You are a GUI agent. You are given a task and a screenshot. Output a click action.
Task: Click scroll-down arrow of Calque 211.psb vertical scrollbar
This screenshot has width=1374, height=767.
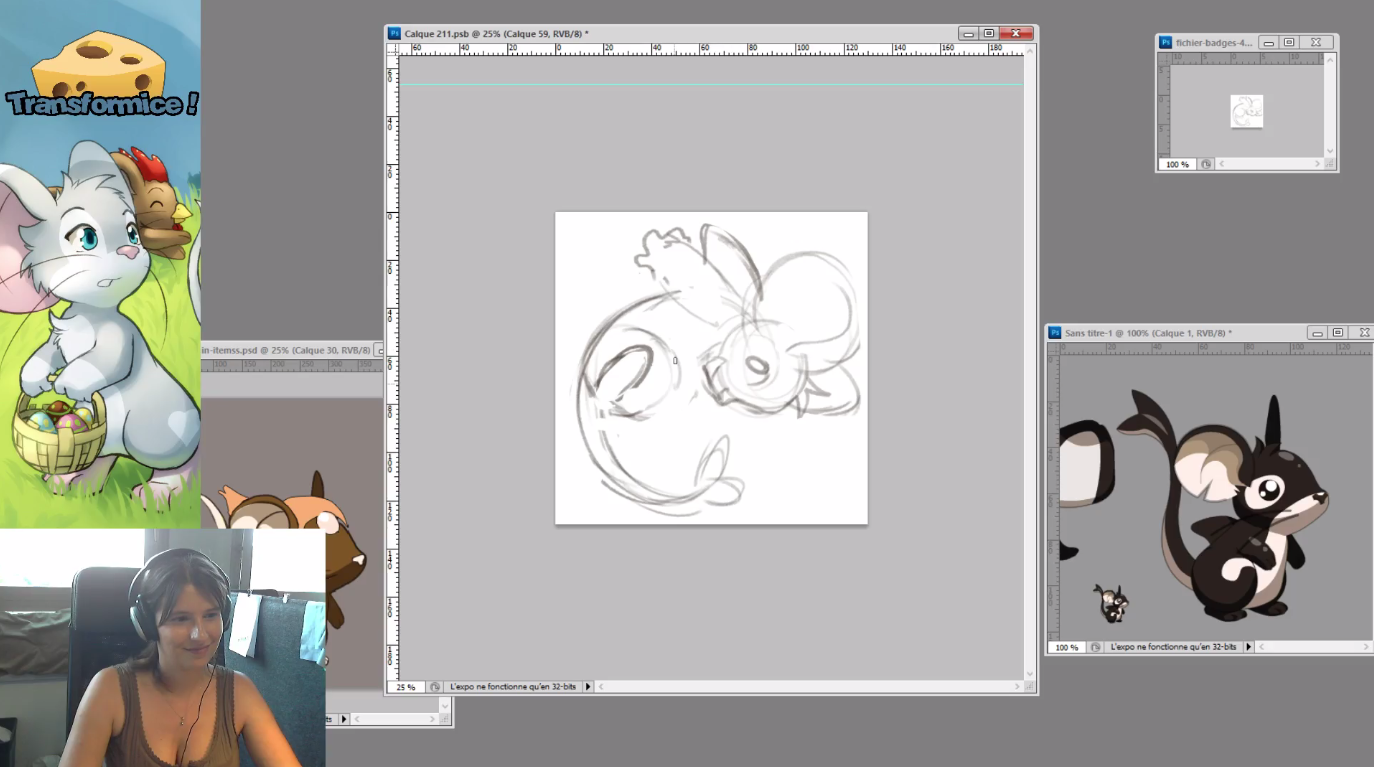click(x=1030, y=674)
